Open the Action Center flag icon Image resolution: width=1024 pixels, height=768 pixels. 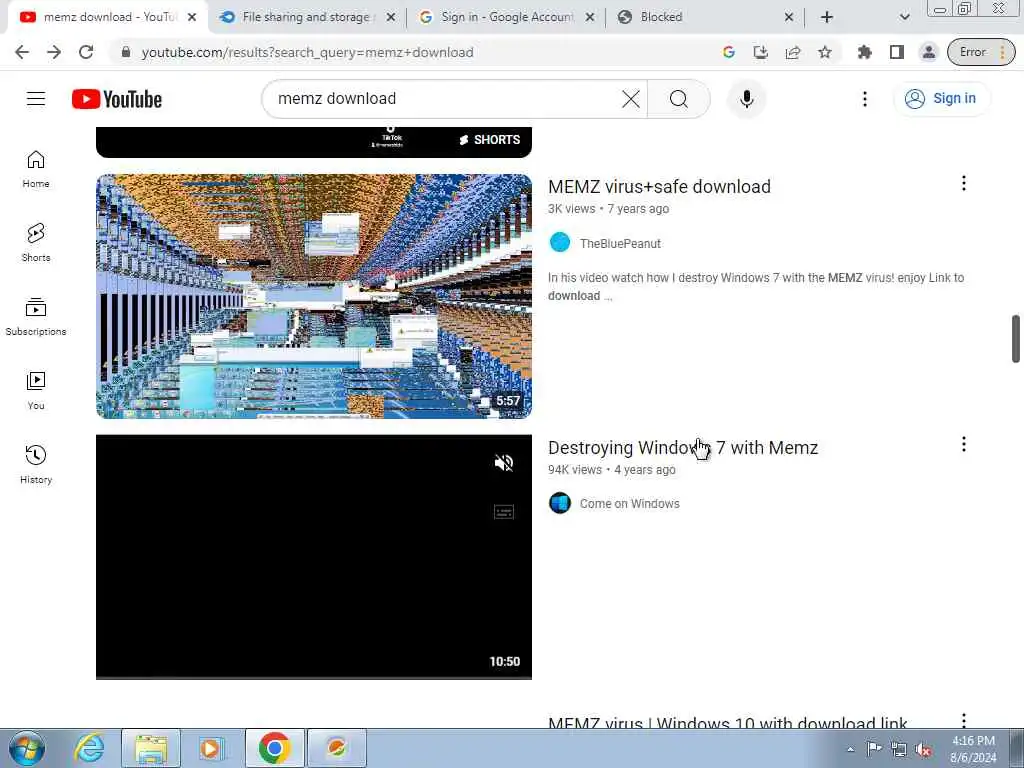[874, 749]
